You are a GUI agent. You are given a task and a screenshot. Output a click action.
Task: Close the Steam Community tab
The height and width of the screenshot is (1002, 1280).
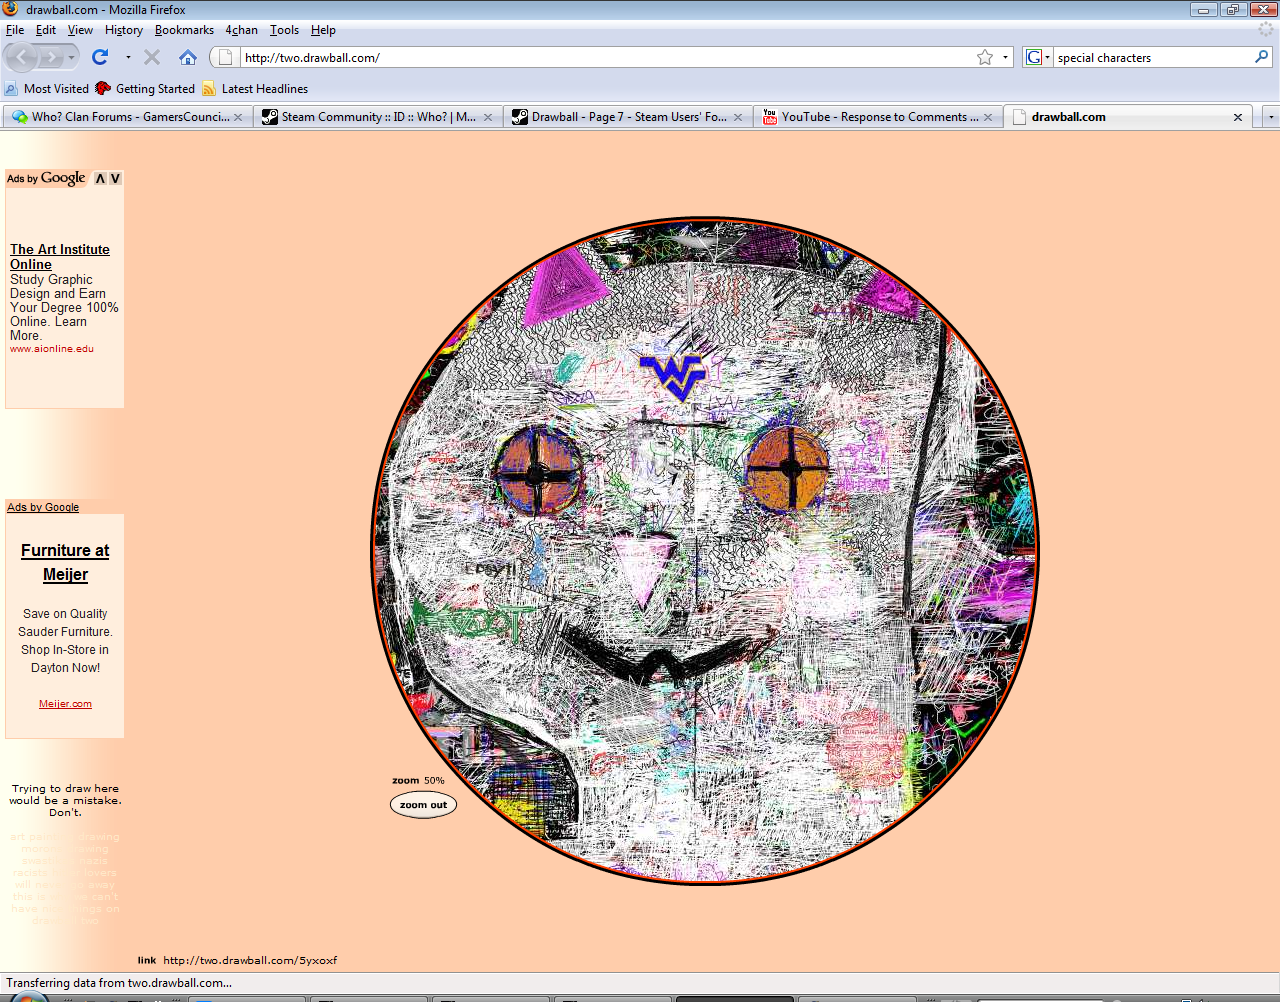488,117
